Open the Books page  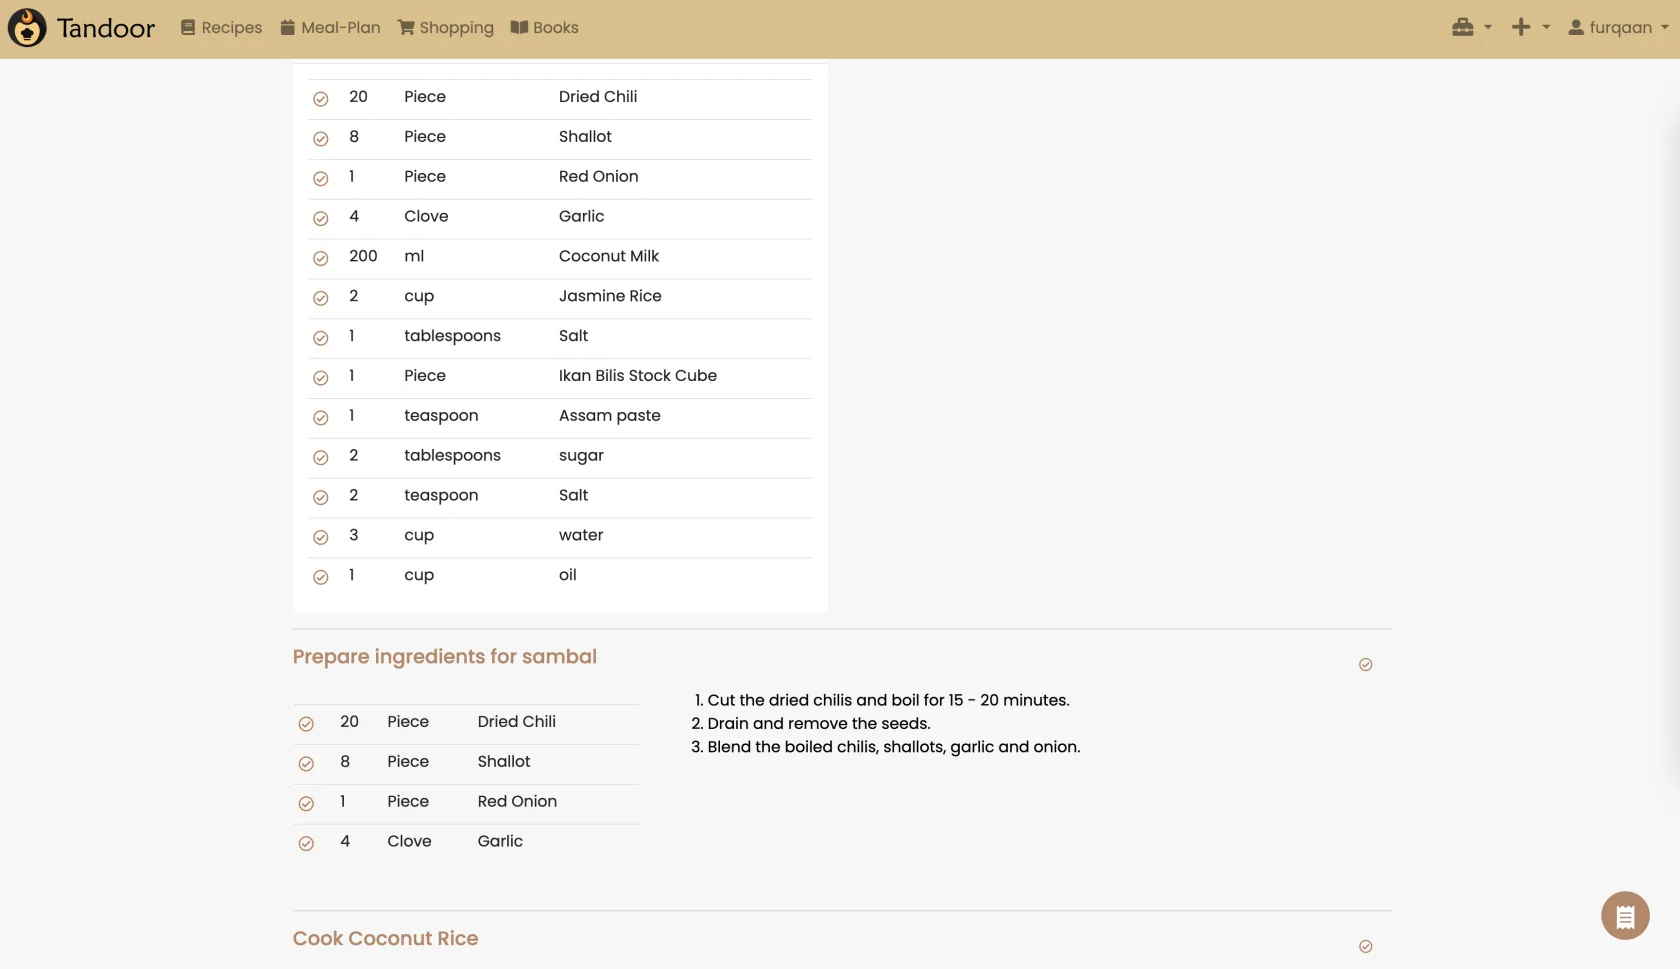point(544,28)
